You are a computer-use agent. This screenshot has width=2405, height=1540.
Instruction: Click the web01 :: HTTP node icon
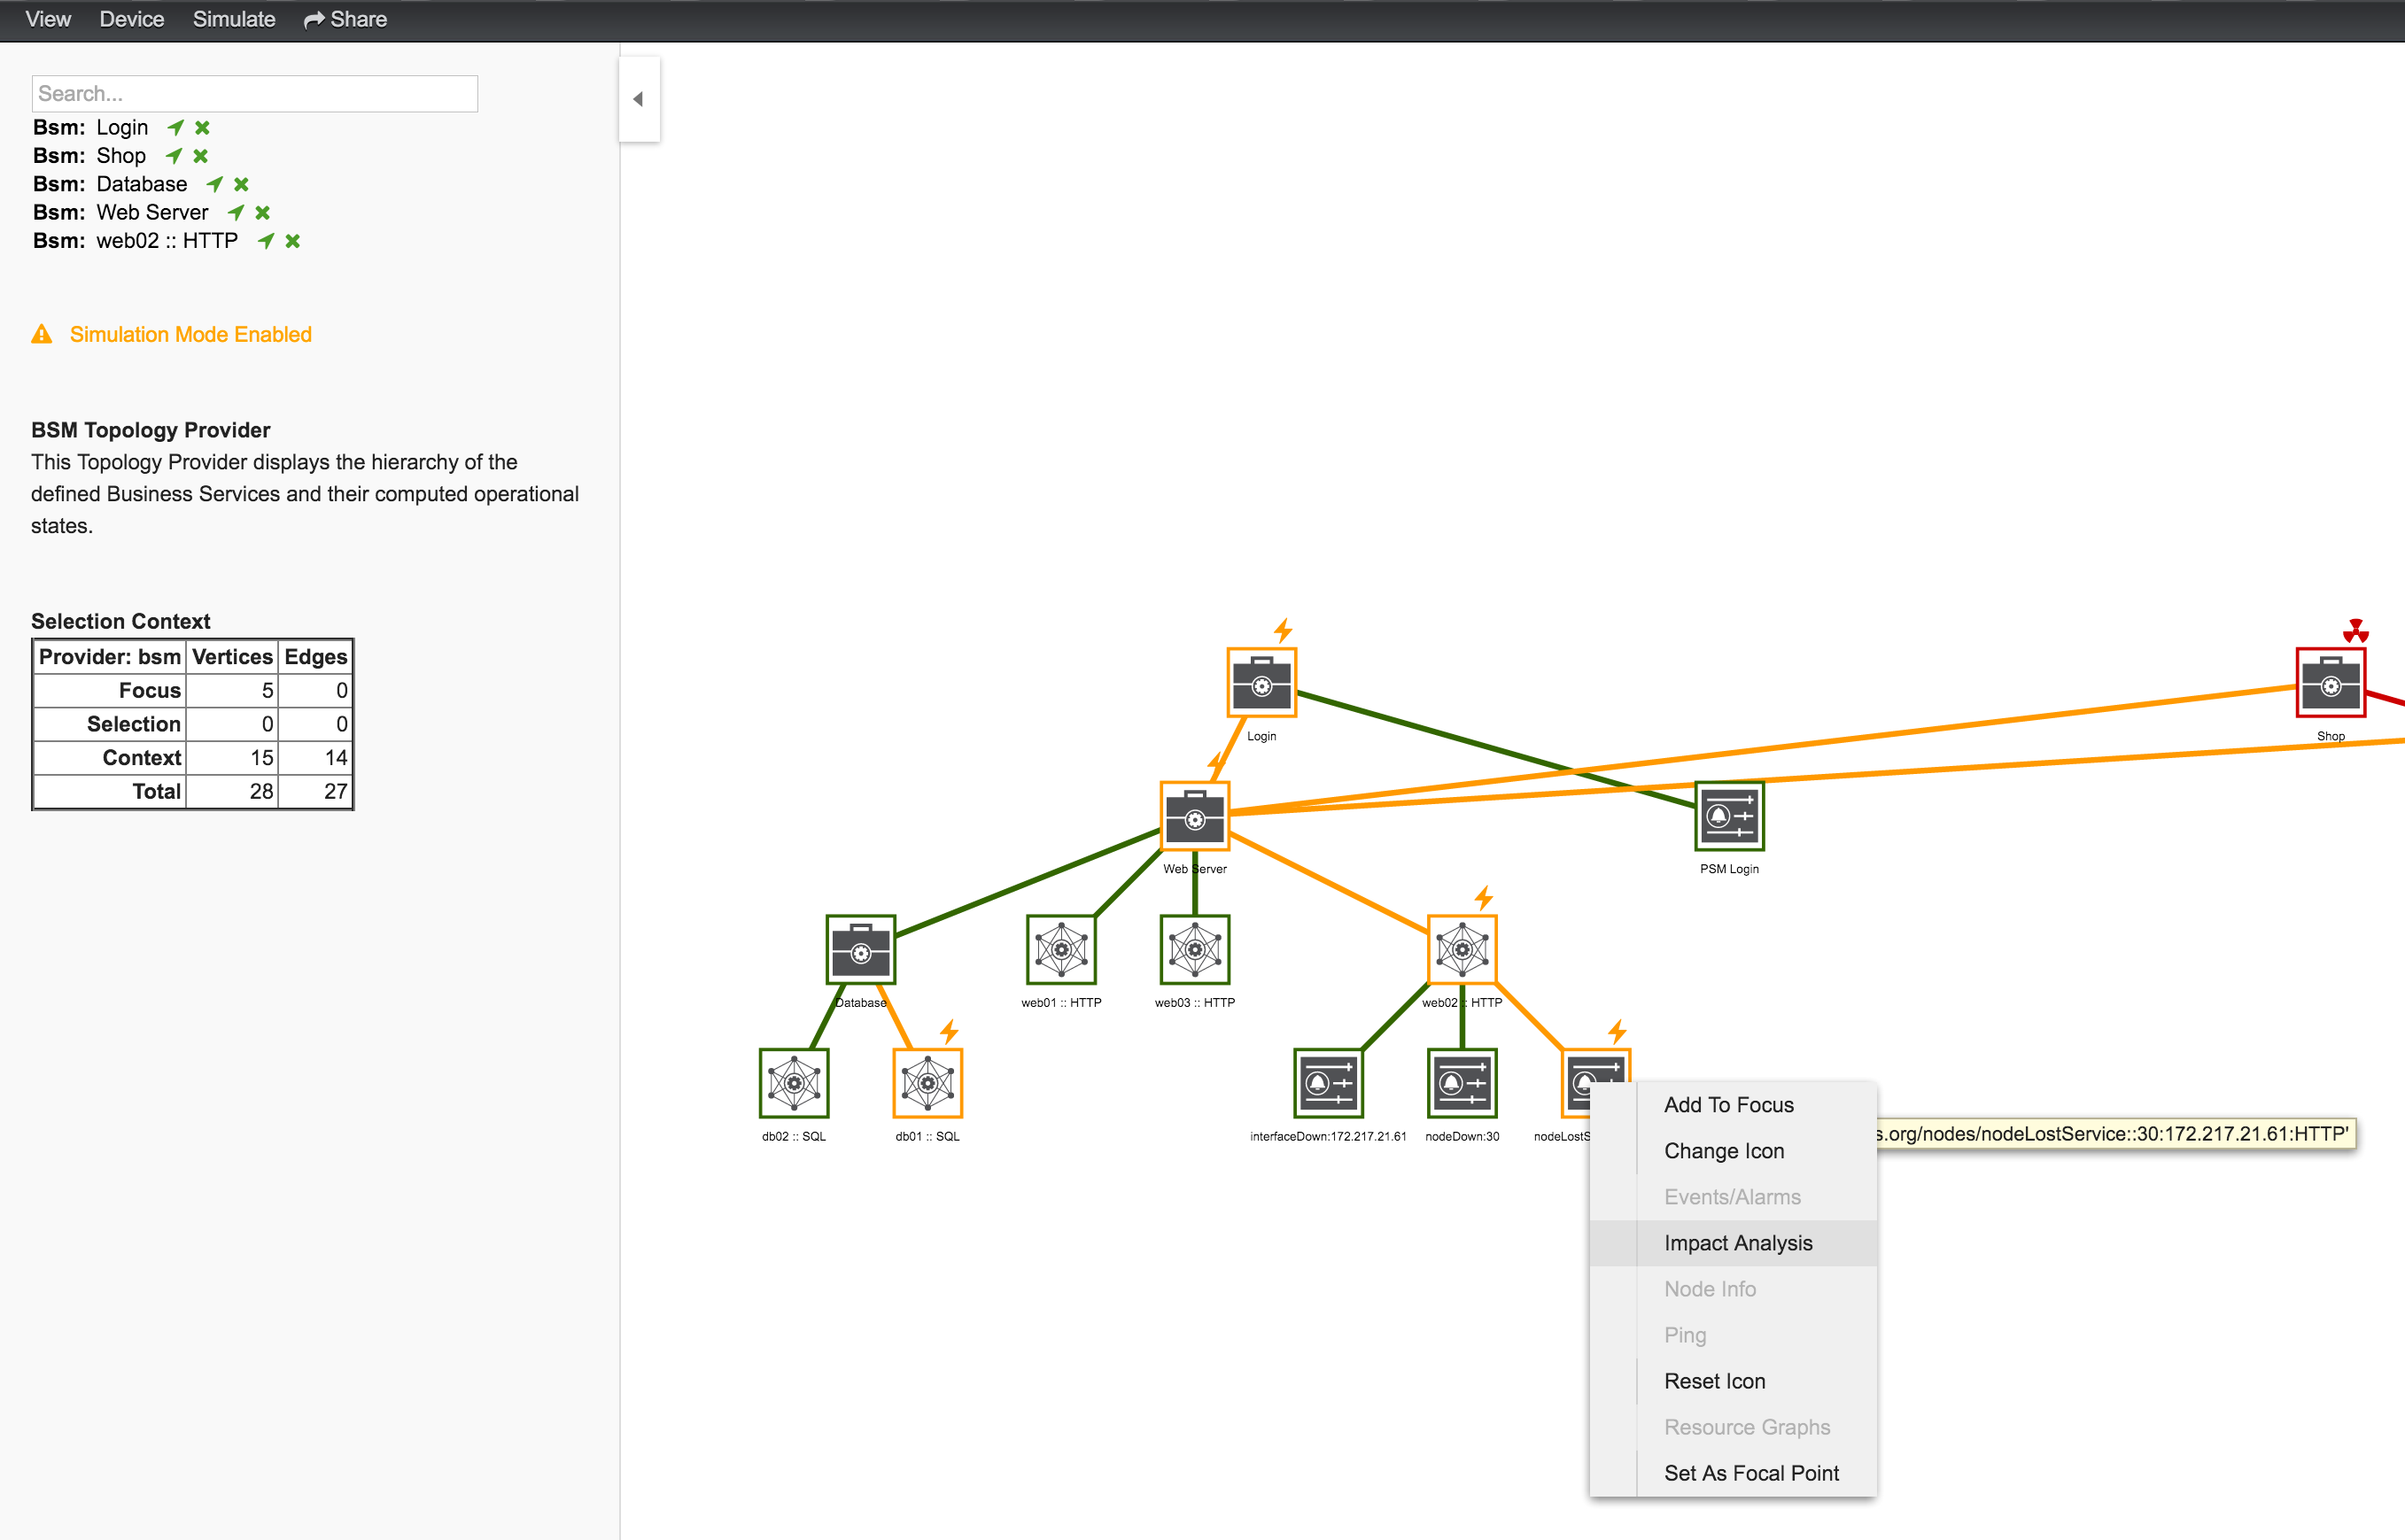point(1062,949)
